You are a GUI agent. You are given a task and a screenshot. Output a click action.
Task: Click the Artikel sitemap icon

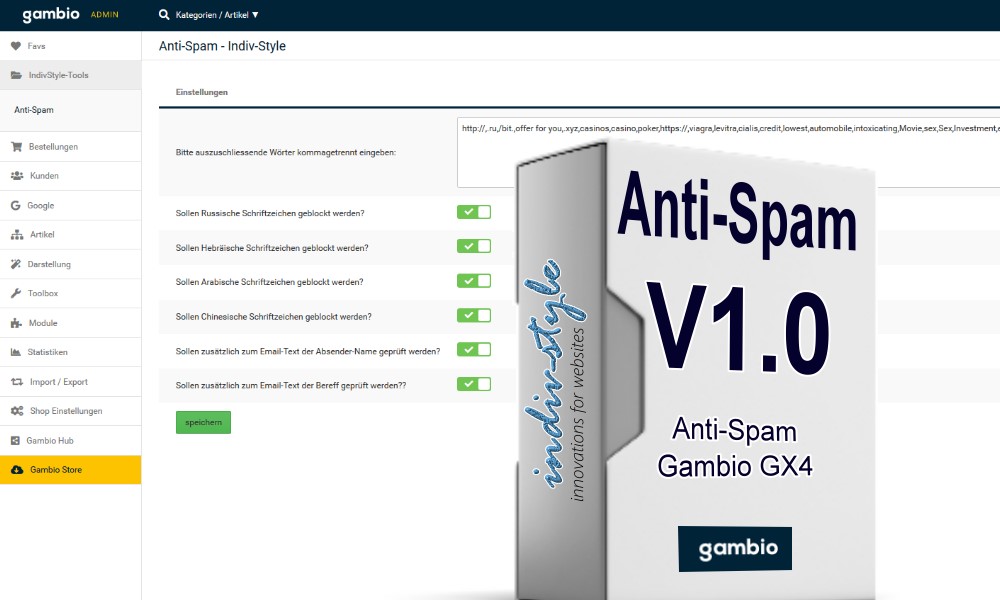point(17,235)
